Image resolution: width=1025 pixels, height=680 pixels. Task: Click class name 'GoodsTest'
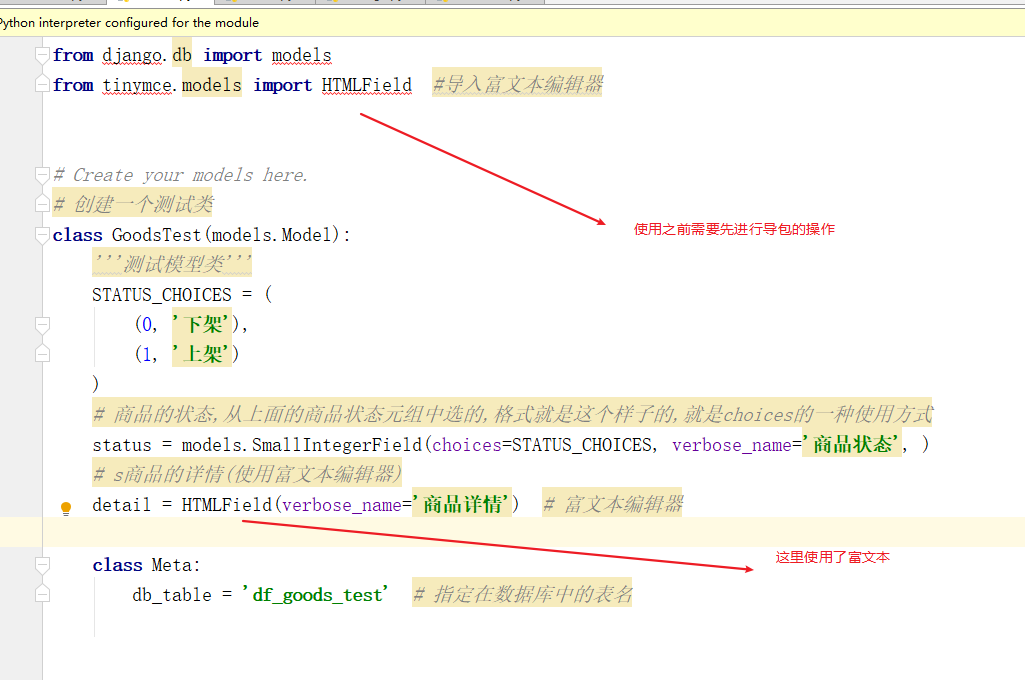(157, 235)
